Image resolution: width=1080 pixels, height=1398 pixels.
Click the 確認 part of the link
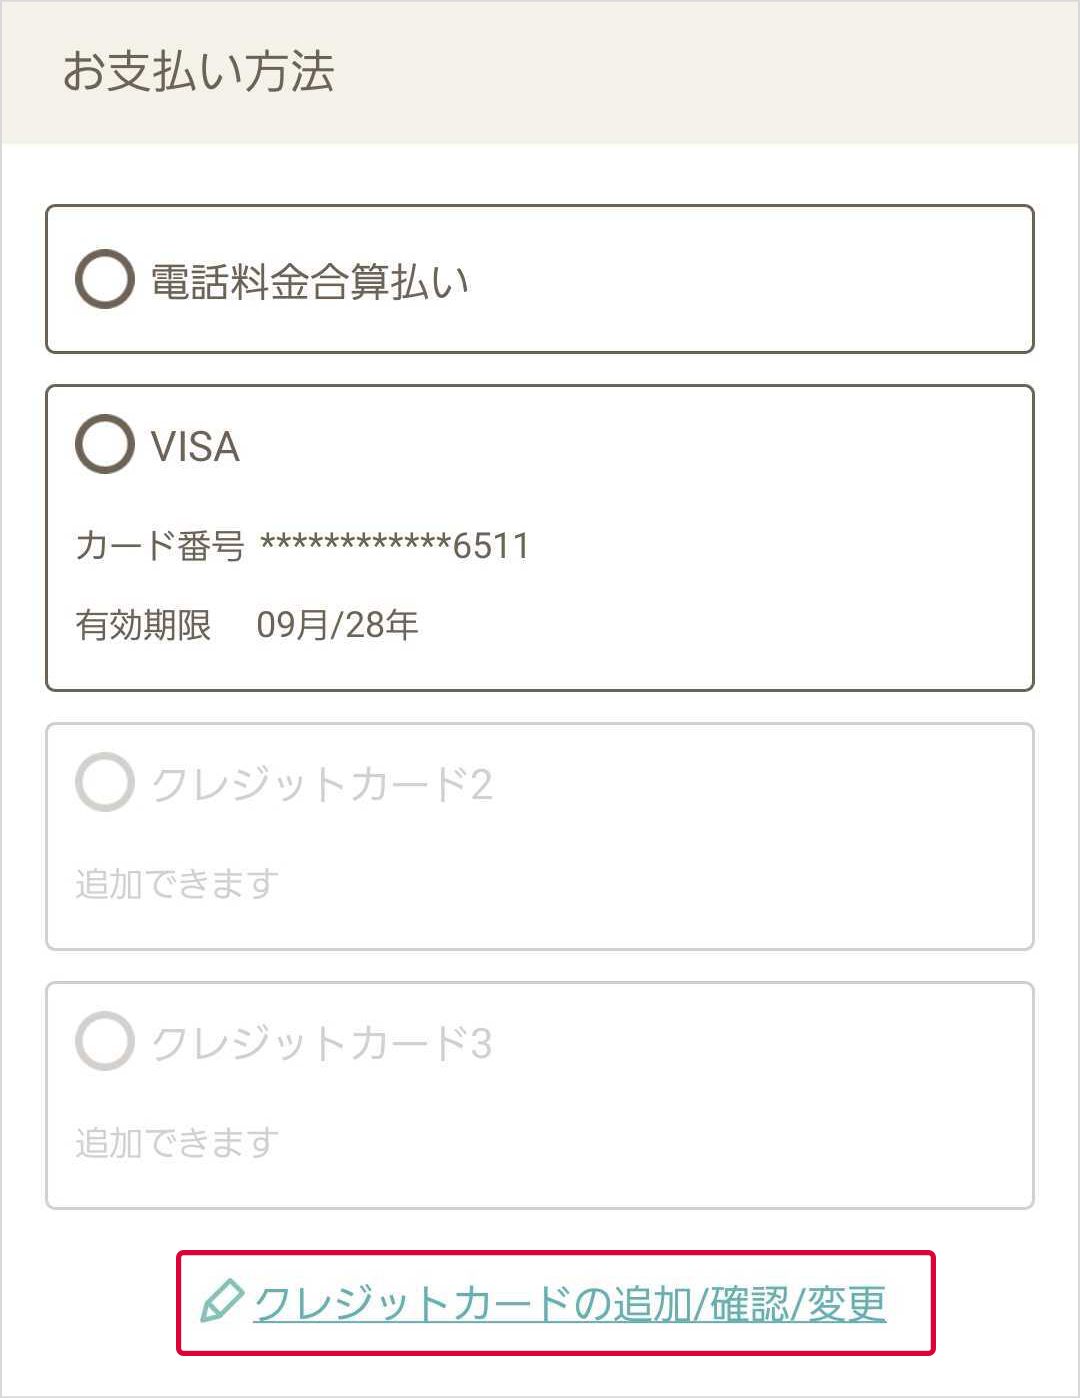[749, 1304]
